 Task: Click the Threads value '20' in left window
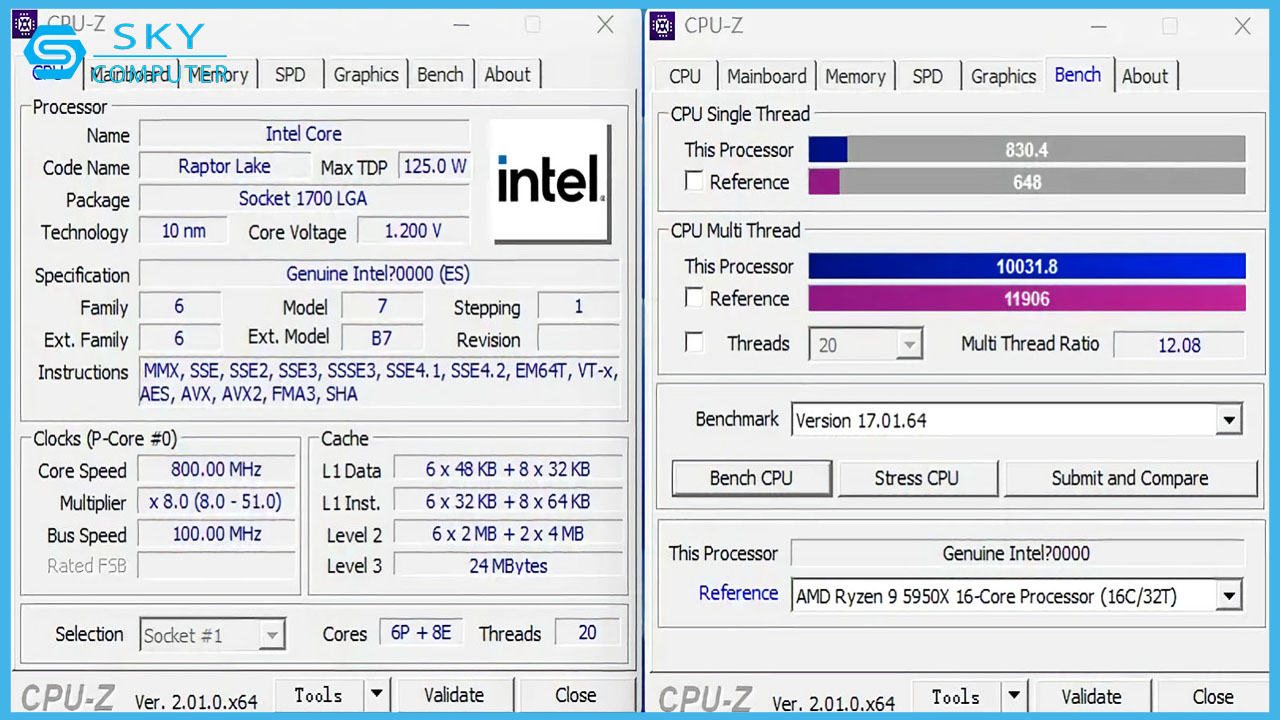[587, 633]
